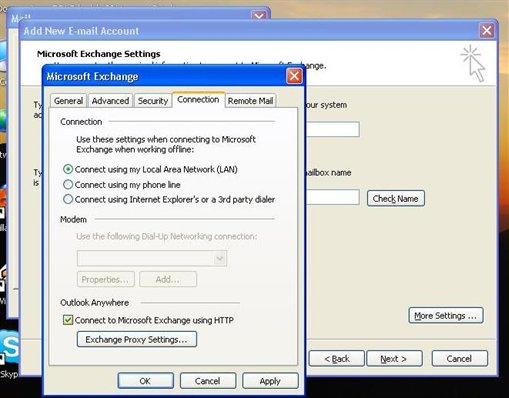This screenshot has height=398, width=509.
Task: Open the Skype desktop icon
Action: pos(9,353)
